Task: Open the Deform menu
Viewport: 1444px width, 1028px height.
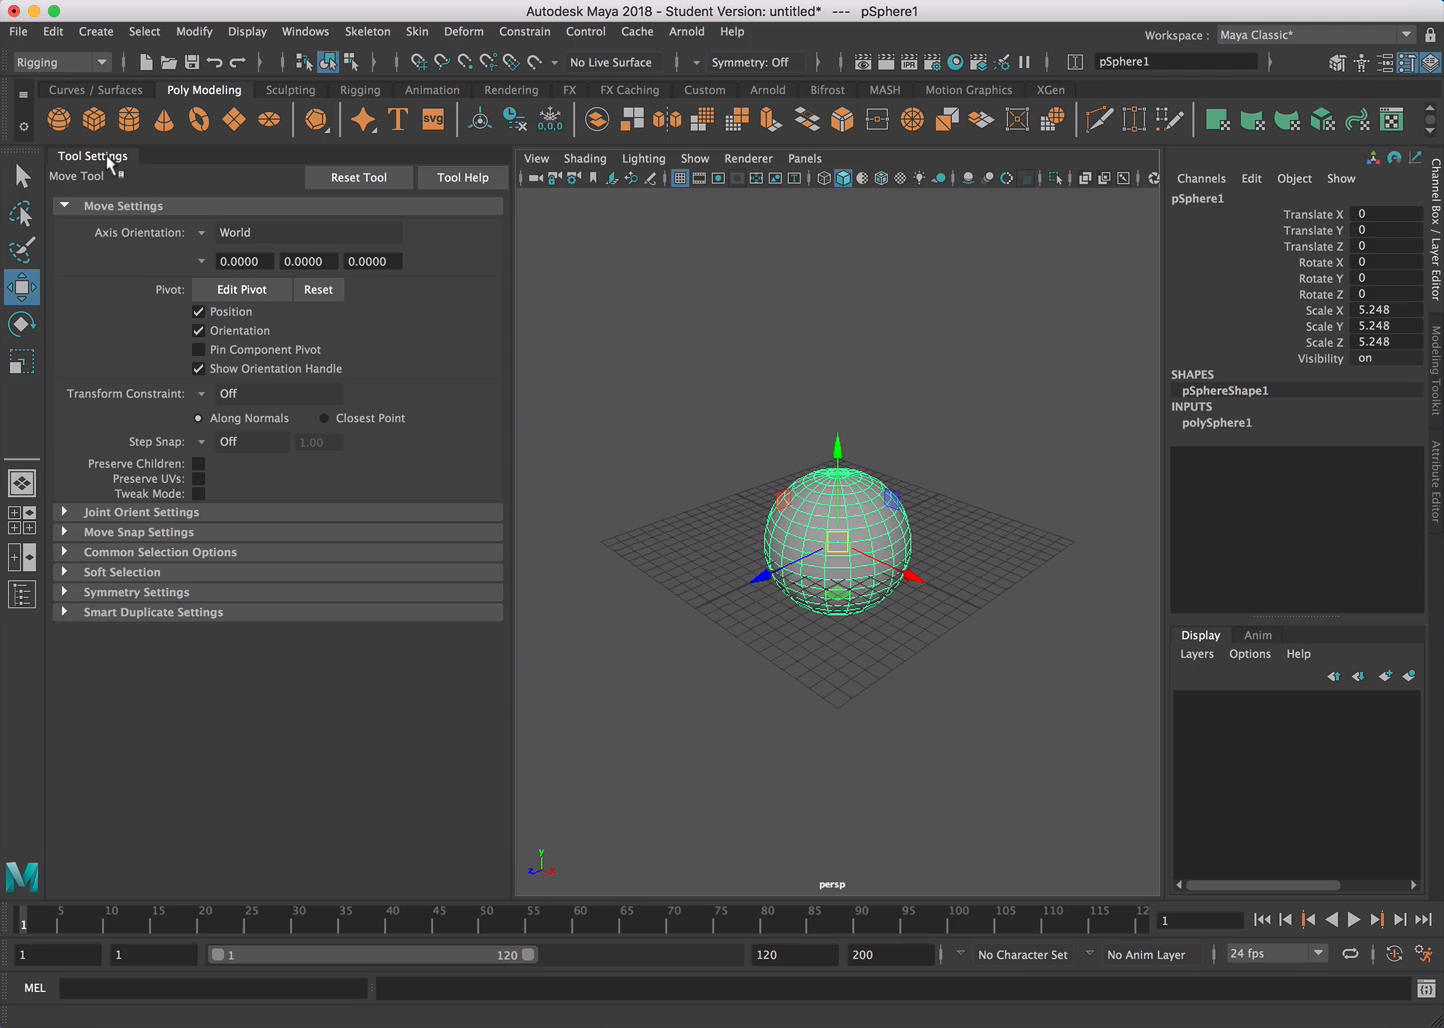Action: click(463, 31)
